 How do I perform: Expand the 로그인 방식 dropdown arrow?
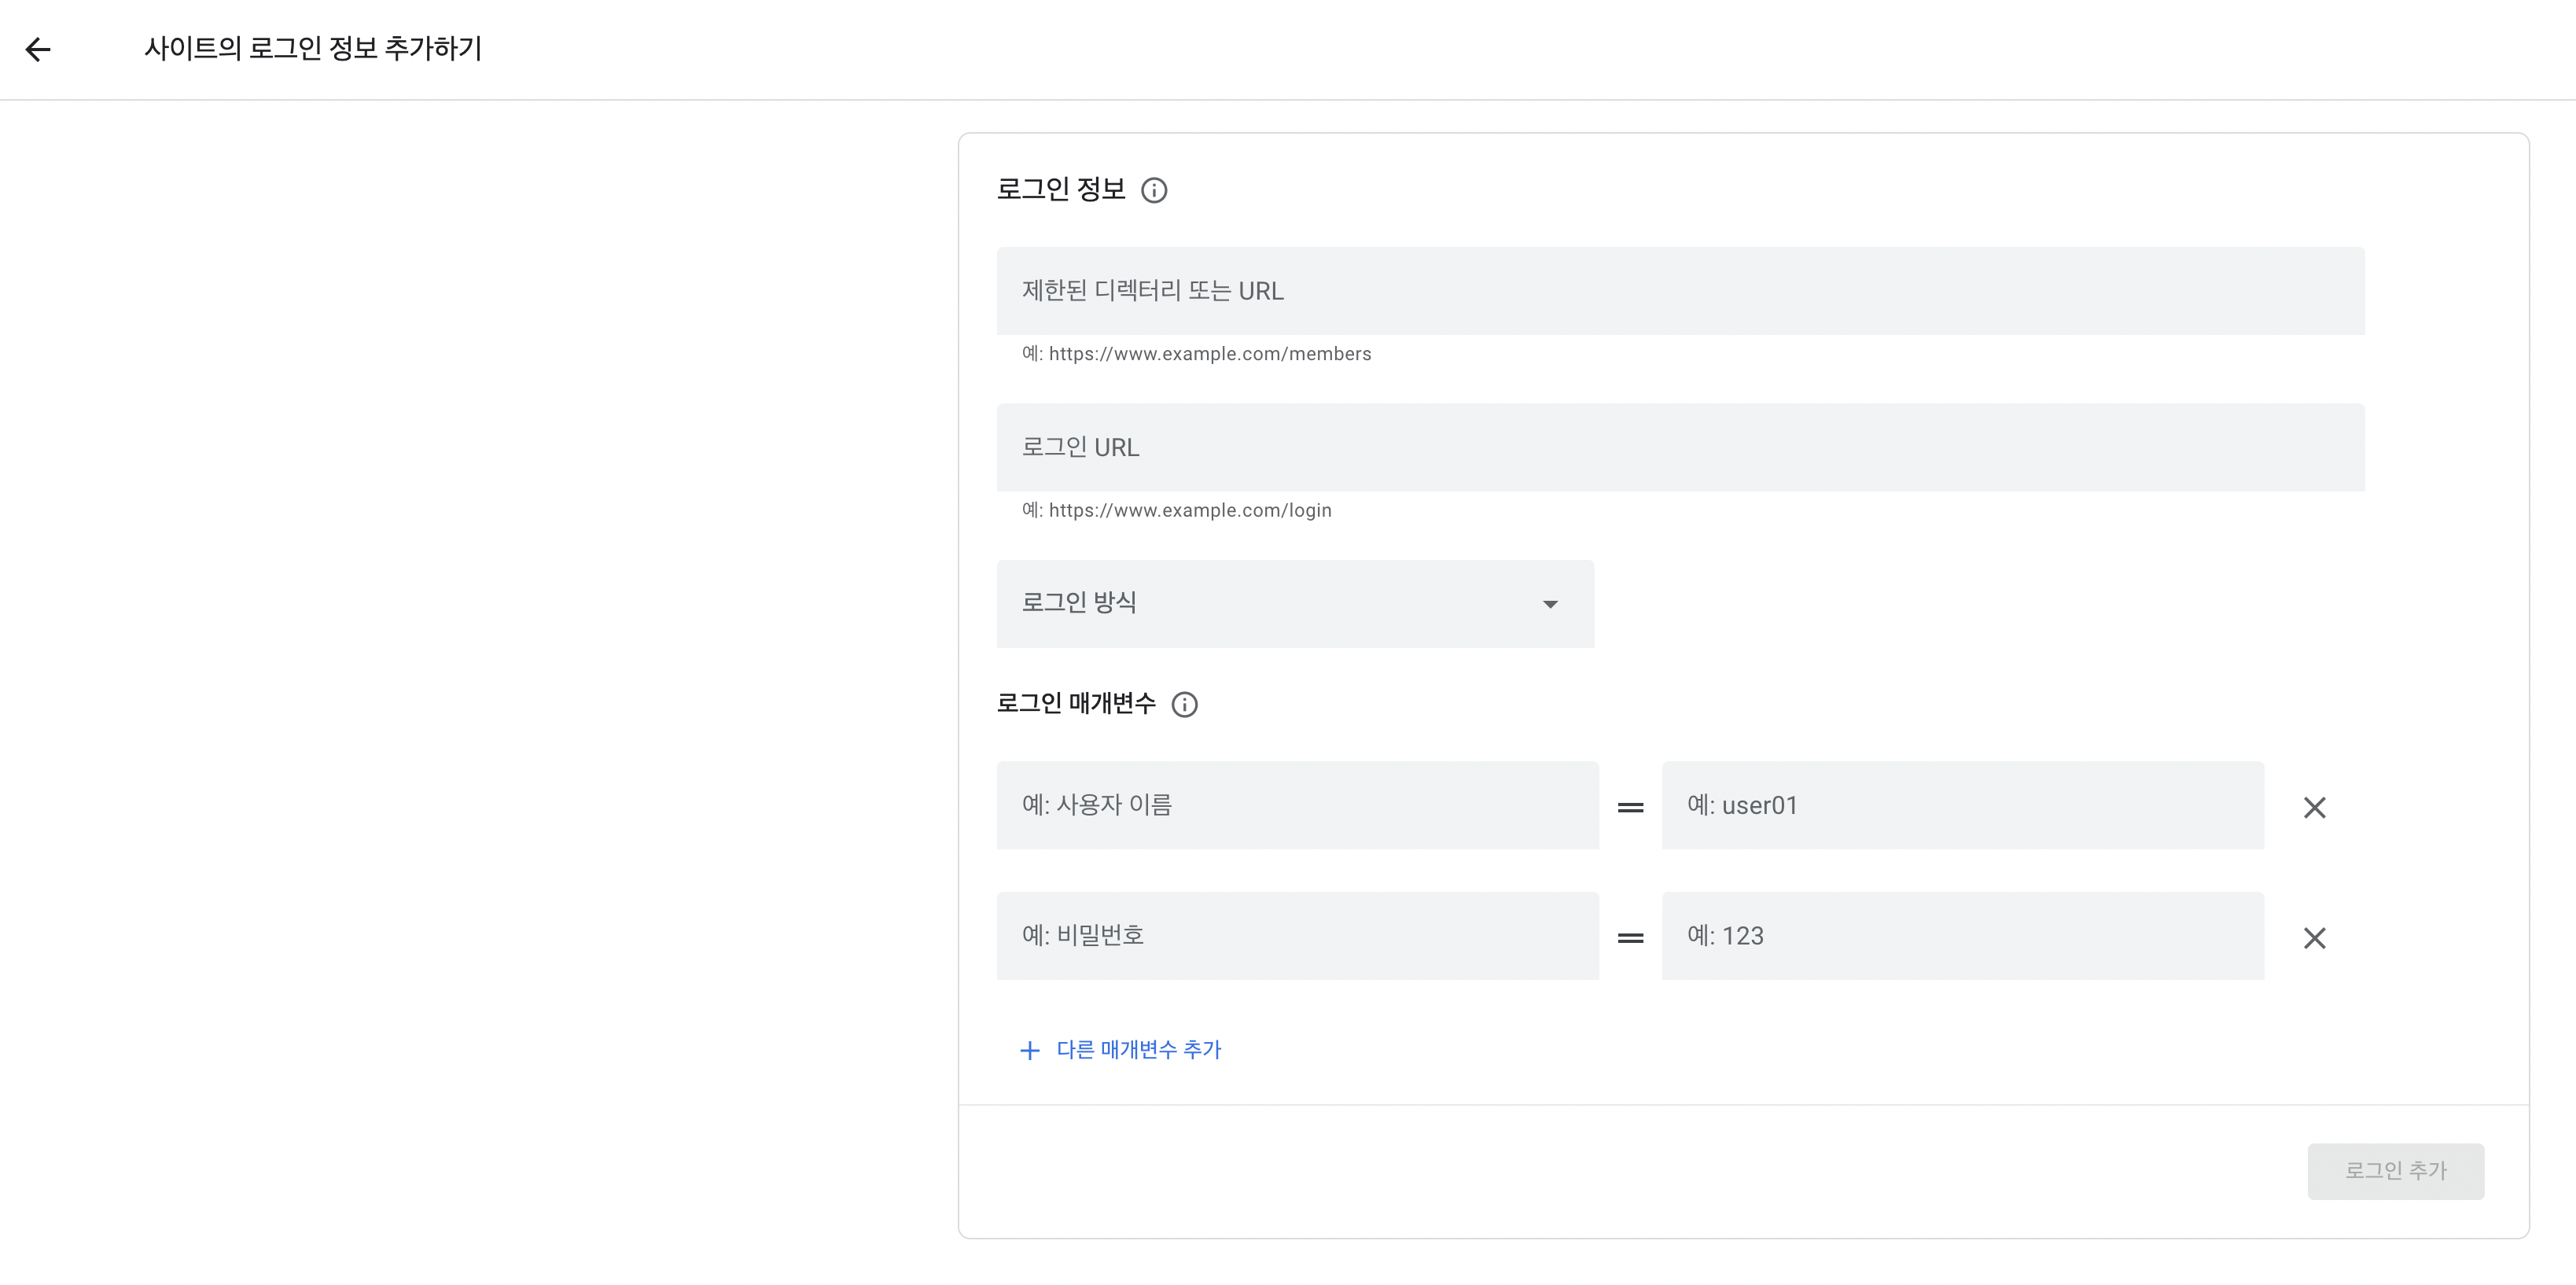[x=1550, y=604]
